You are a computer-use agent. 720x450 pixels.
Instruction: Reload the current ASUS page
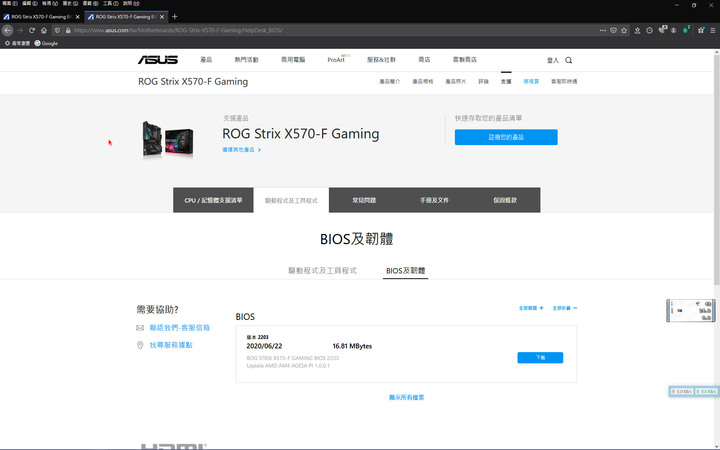pyautogui.click(x=32, y=30)
